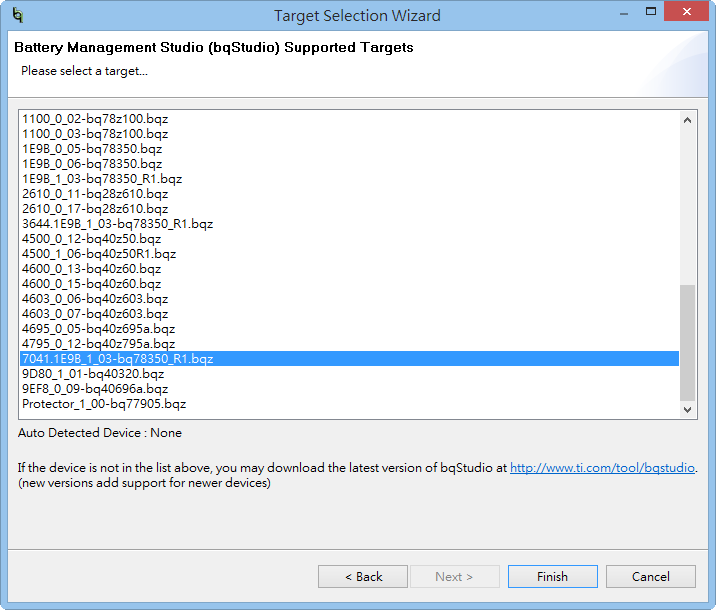Image resolution: width=716 pixels, height=610 pixels.
Task: Minimize the Target Selection Wizard window
Action: point(624,13)
